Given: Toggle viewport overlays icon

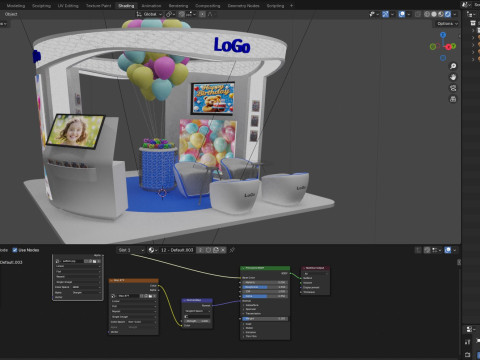Looking at the screenshot, I should pos(402,14).
